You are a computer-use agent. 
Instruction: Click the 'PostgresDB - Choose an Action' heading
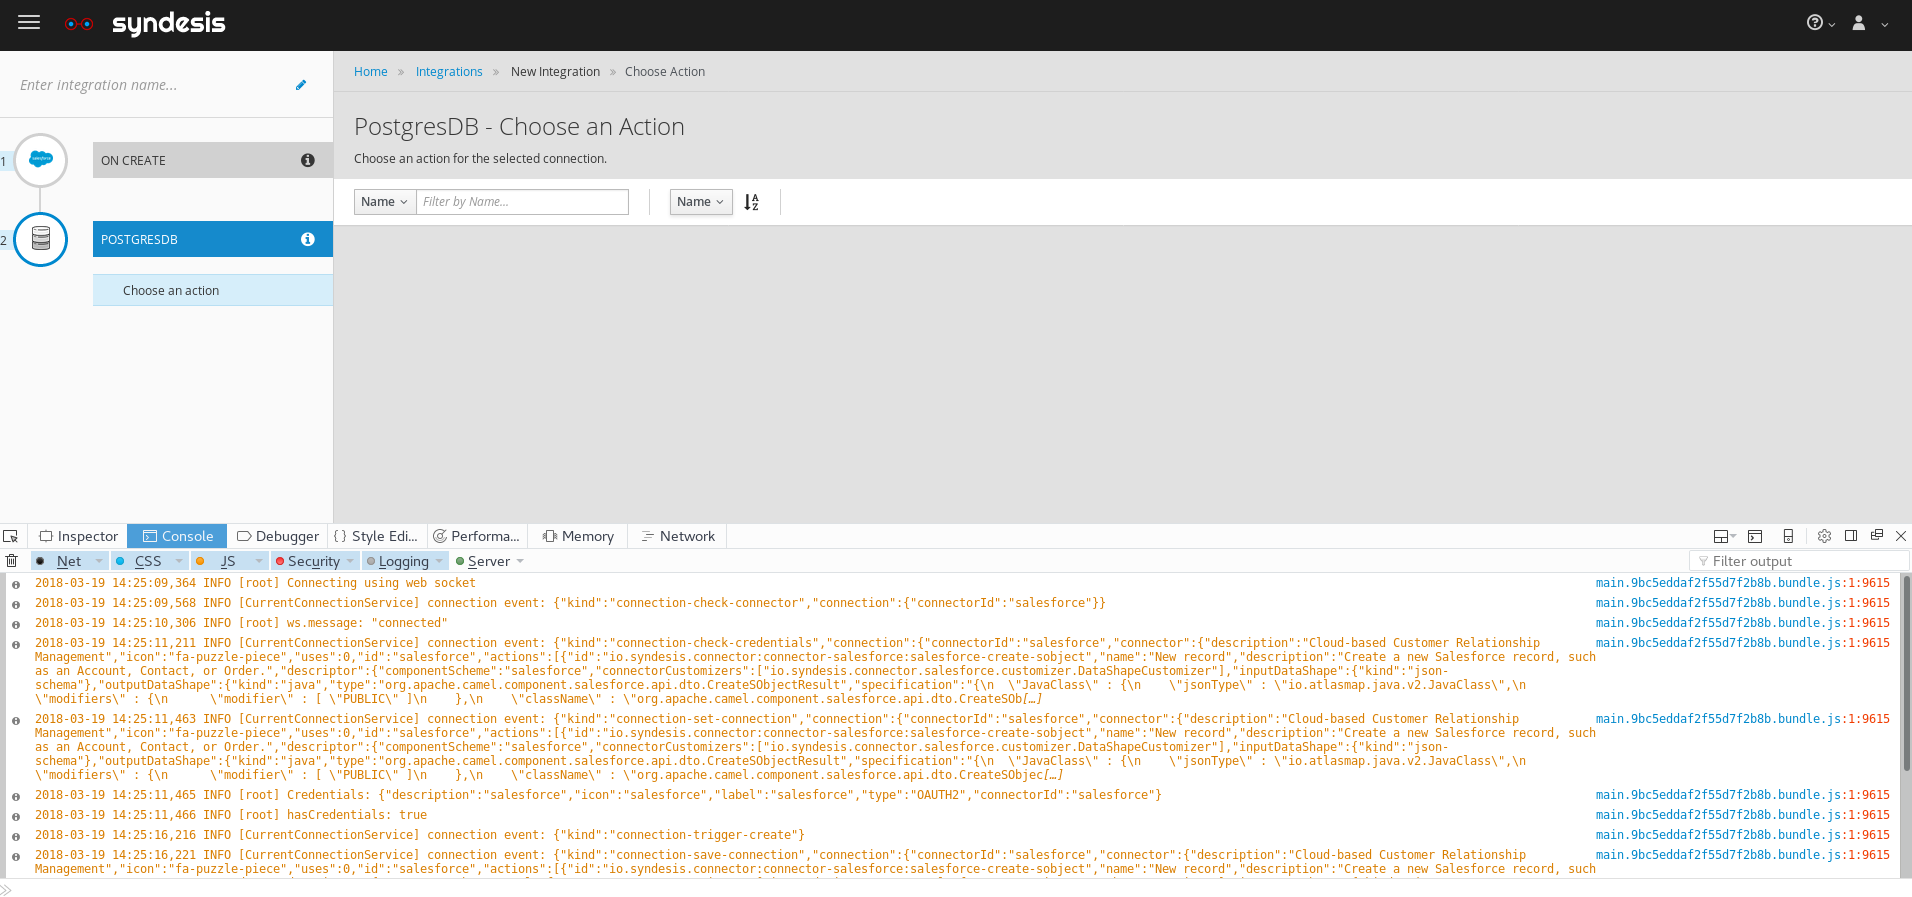[x=519, y=127]
